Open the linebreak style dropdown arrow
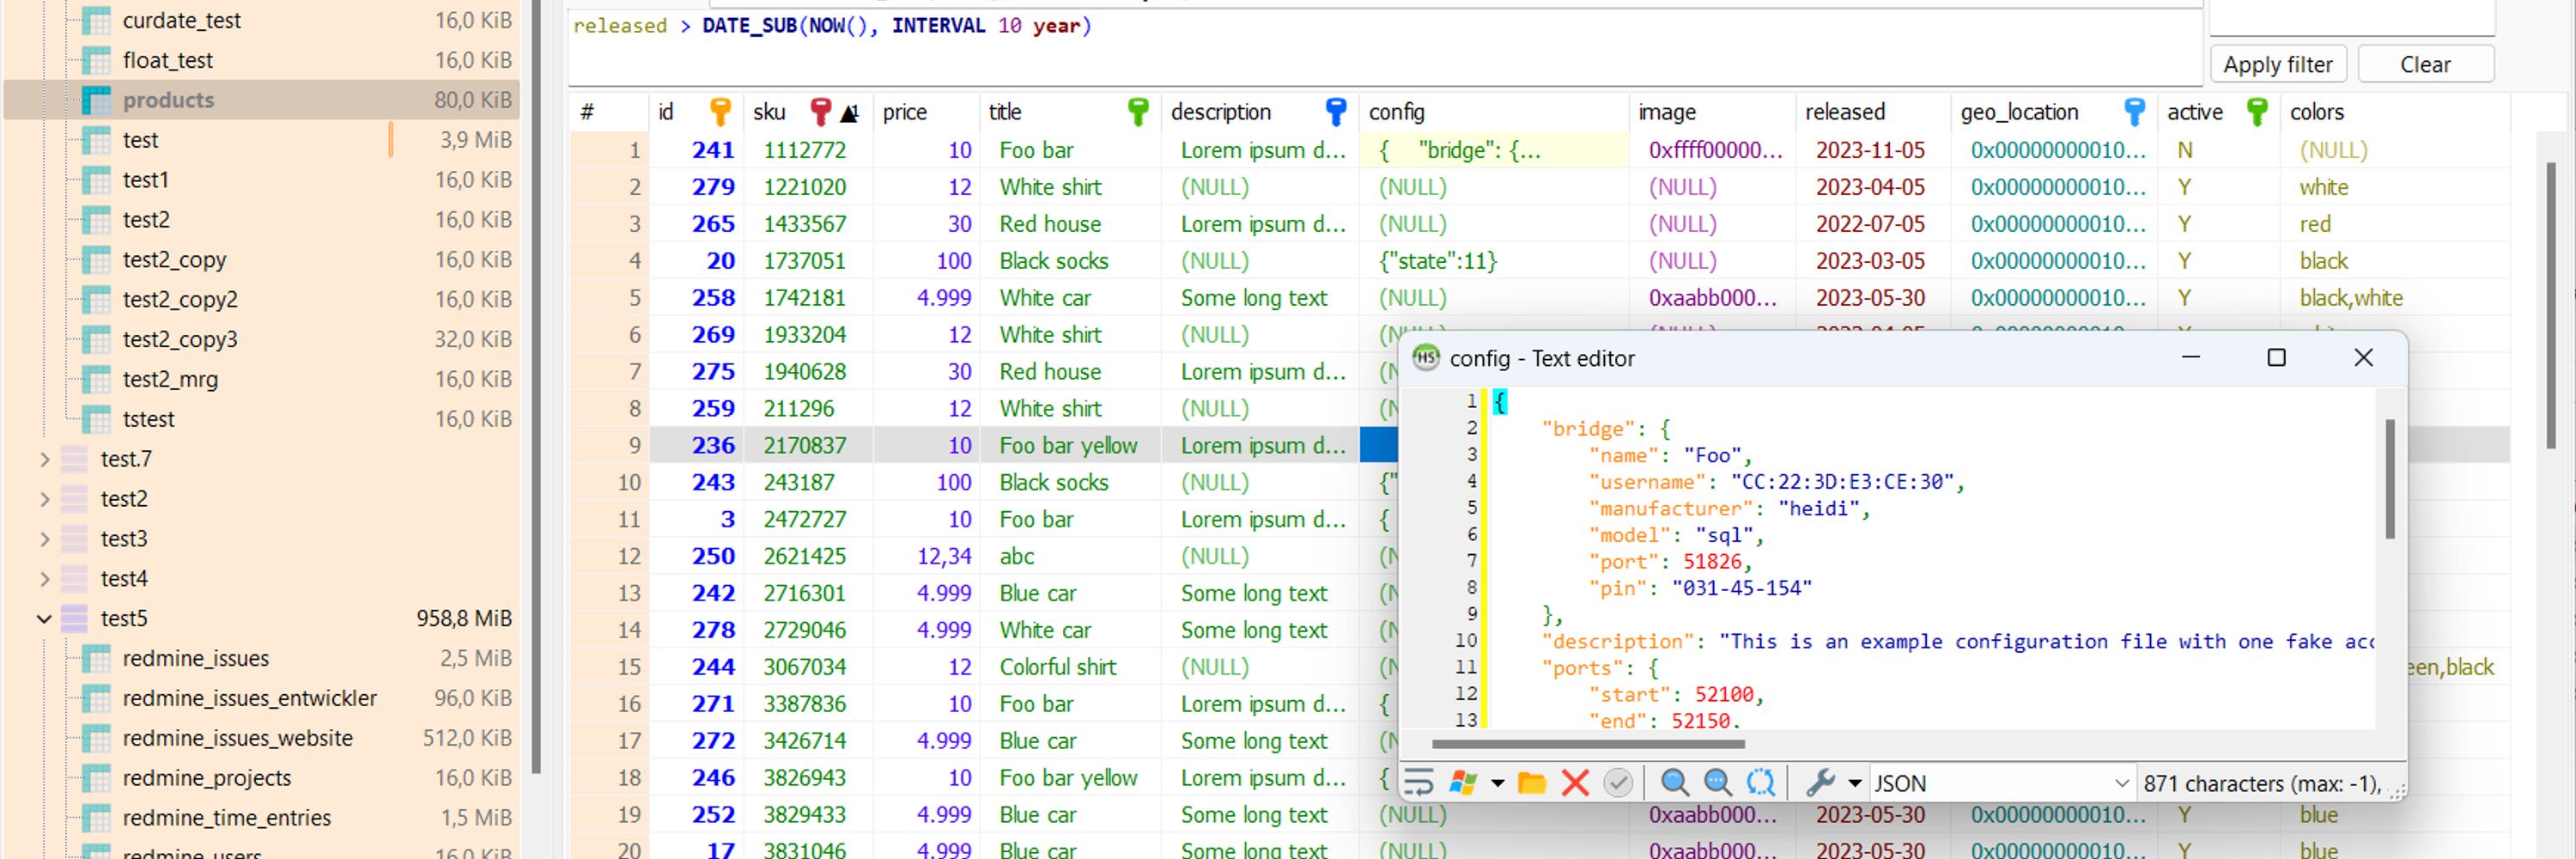 coord(1497,783)
